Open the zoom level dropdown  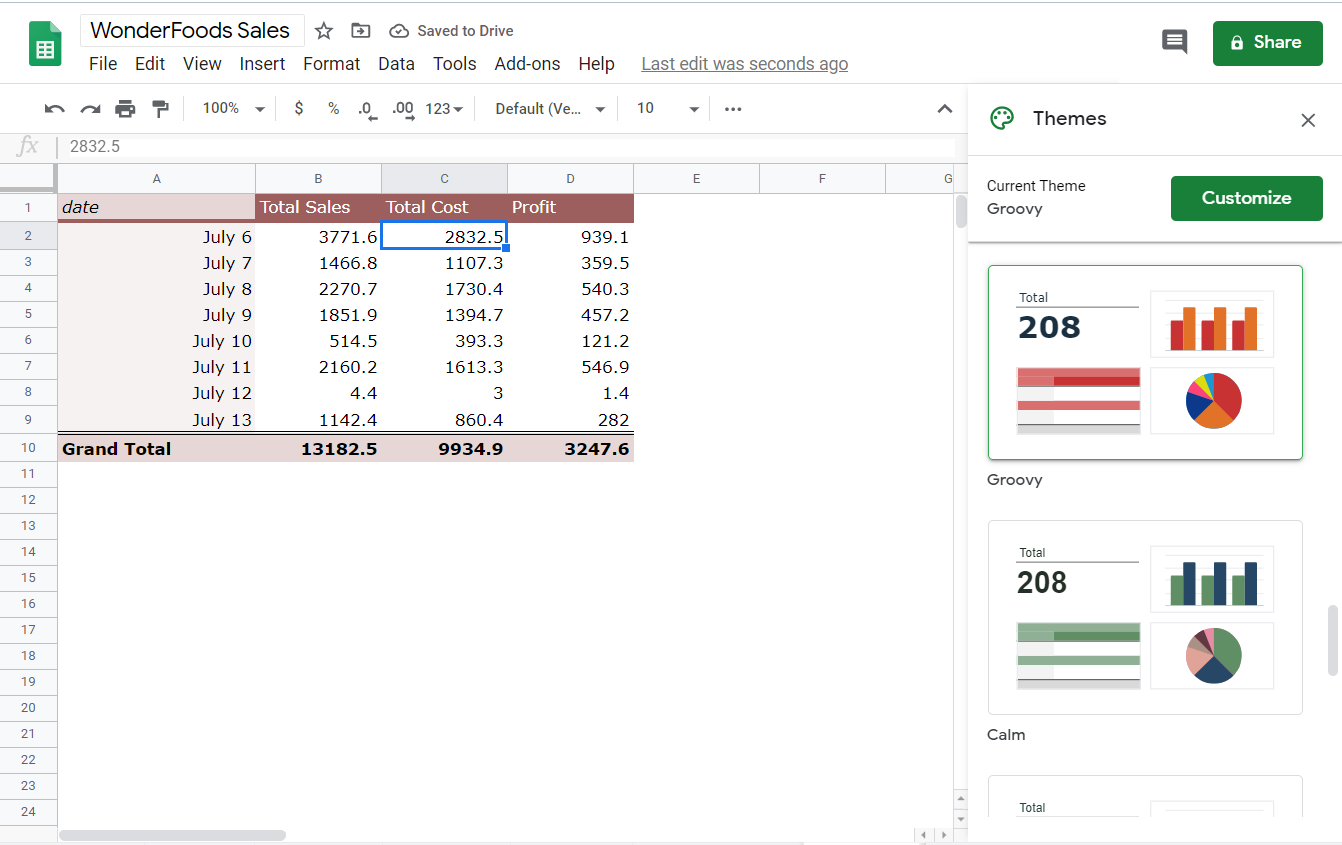tap(231, 108)
